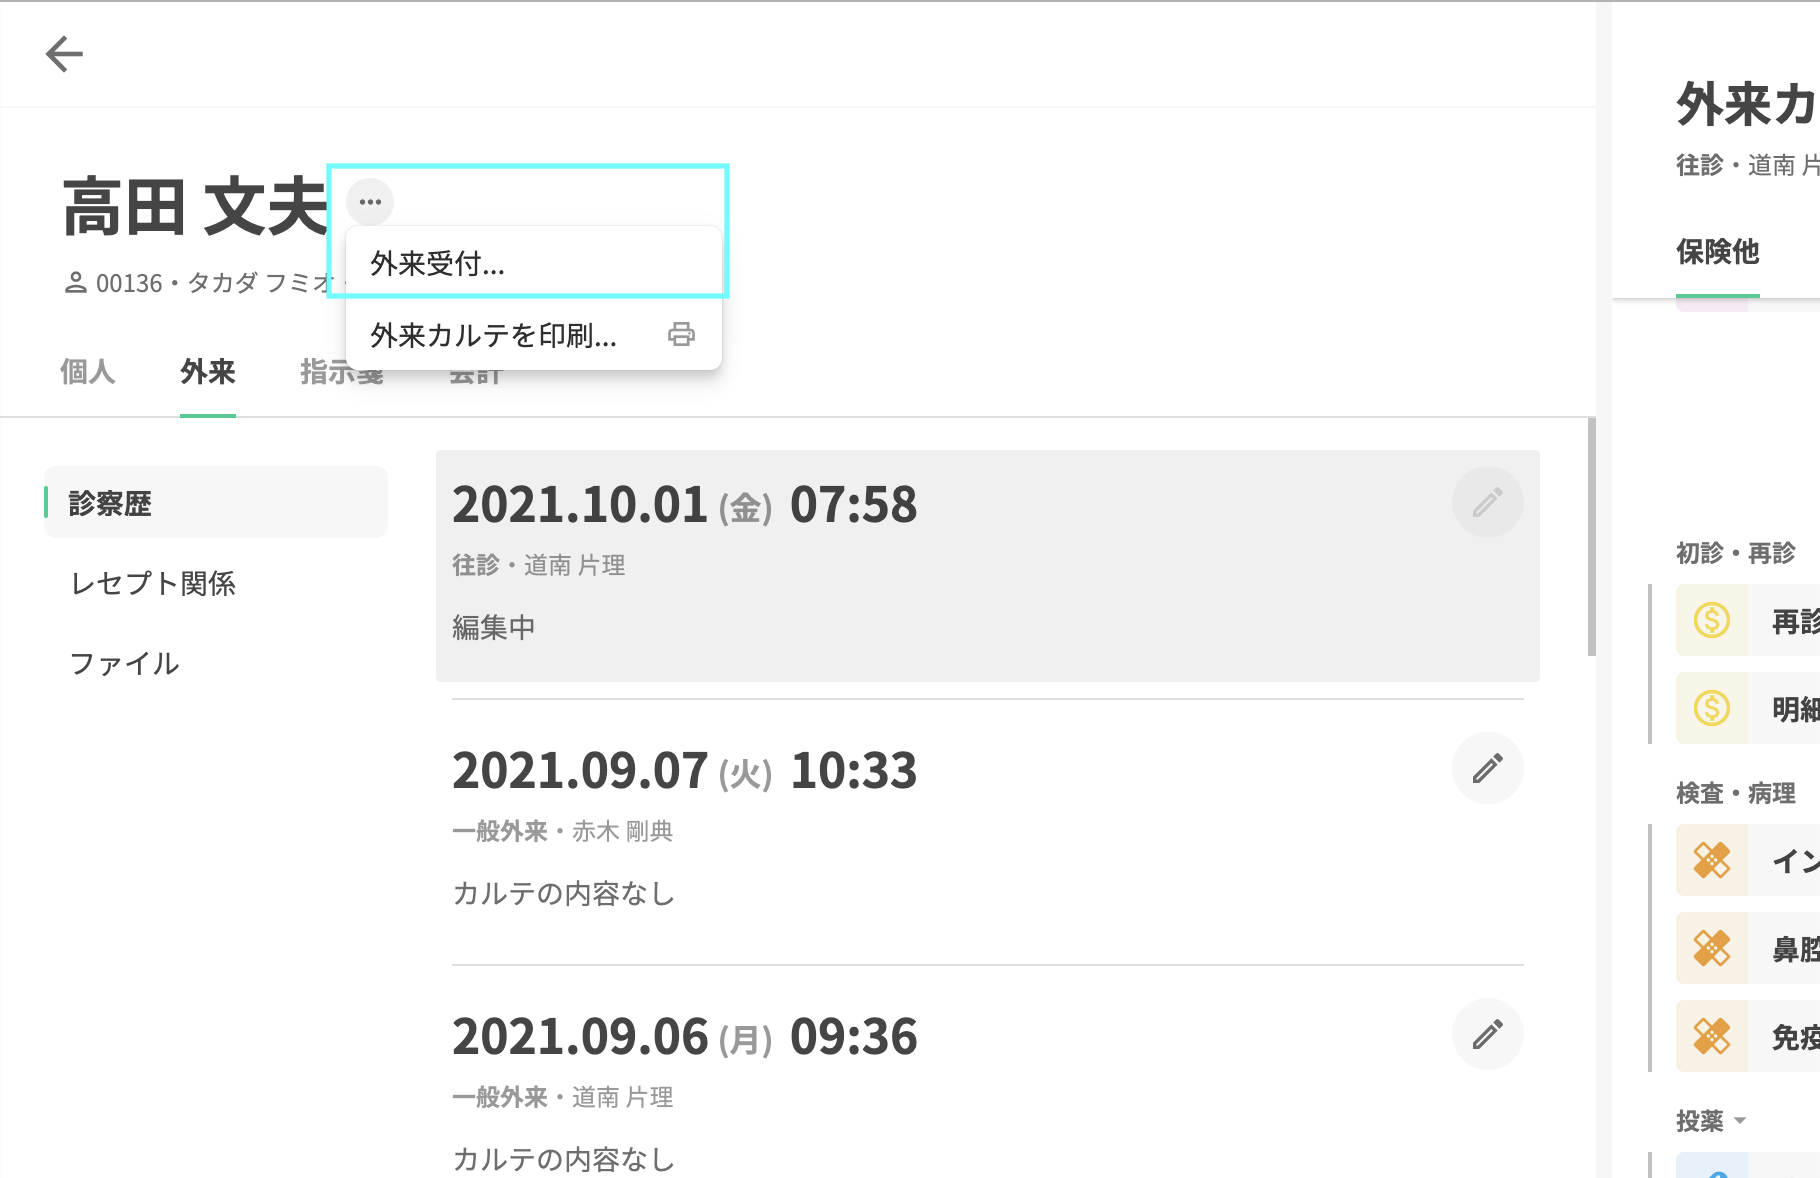The height and width of the screenshot is (1178, 1820).
Task: Click the three-dots more options button
Action: pos(370,202)
